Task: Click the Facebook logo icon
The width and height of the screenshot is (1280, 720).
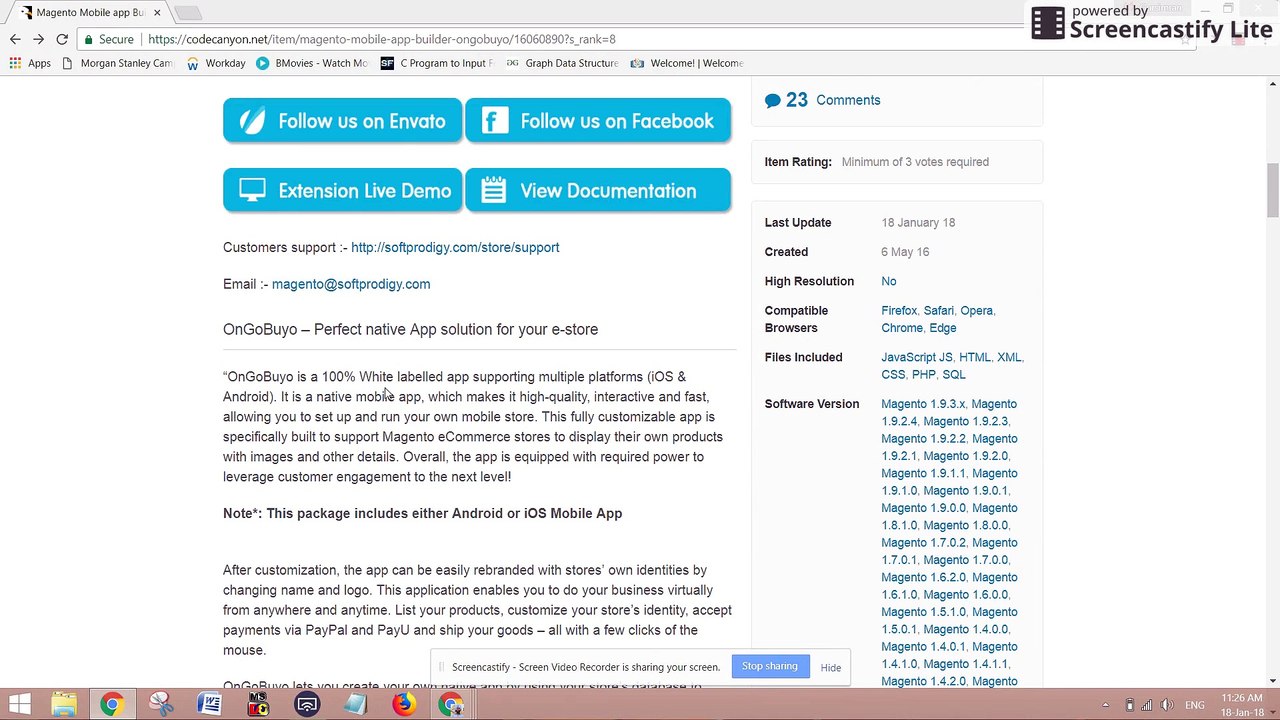Action: tap(494, 121)
